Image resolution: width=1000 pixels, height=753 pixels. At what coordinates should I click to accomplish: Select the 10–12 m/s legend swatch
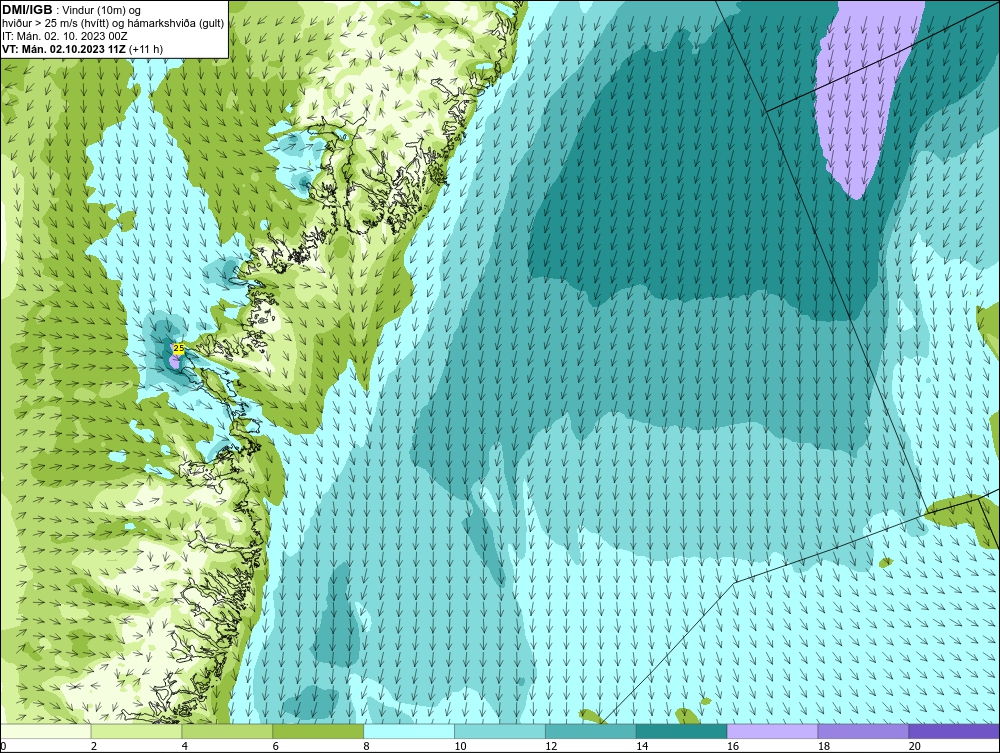point(500,731)
